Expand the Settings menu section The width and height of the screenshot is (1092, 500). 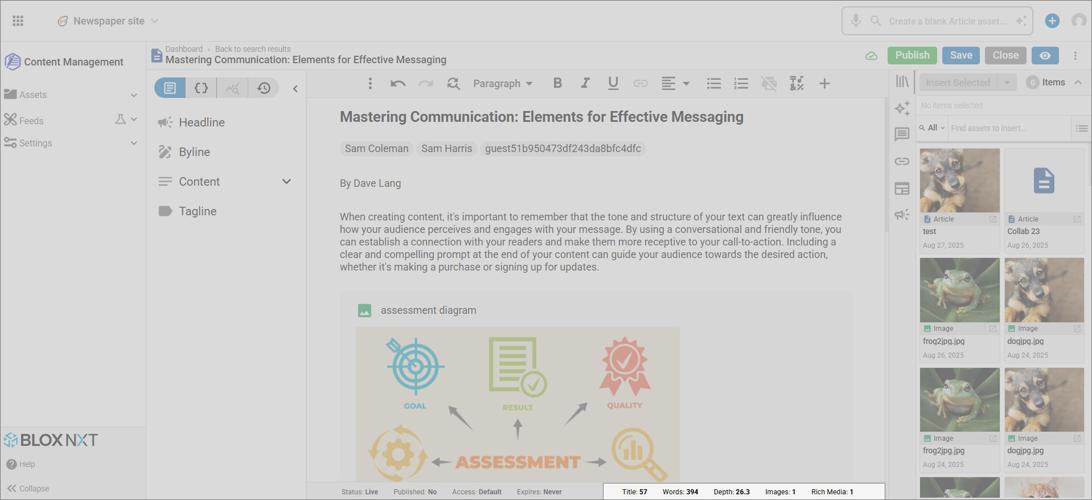70,143
